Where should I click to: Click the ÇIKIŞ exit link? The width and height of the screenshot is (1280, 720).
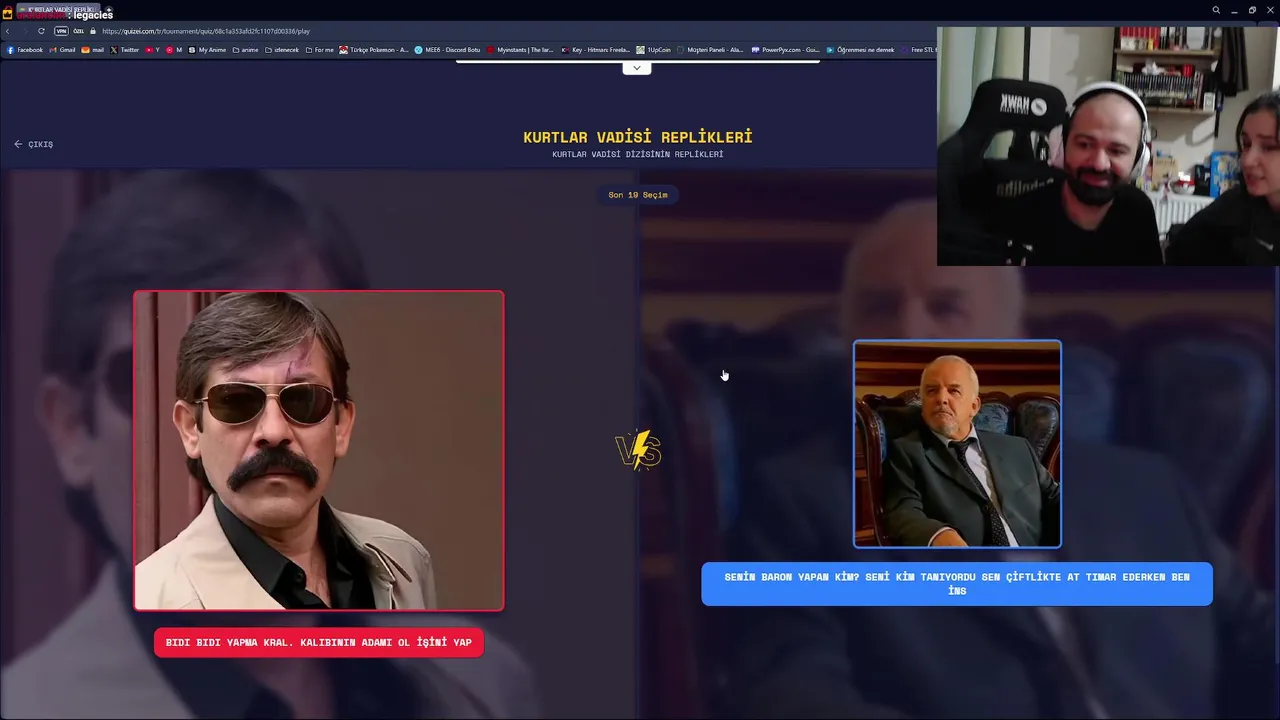tap(34, 144)
